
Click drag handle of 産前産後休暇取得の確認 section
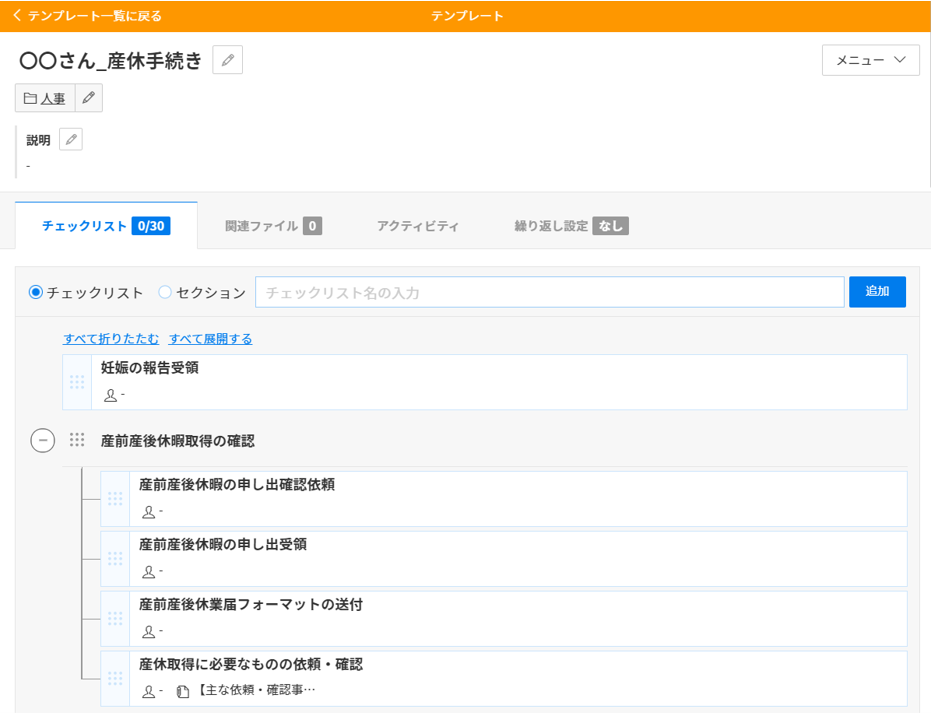click(77, 440)
